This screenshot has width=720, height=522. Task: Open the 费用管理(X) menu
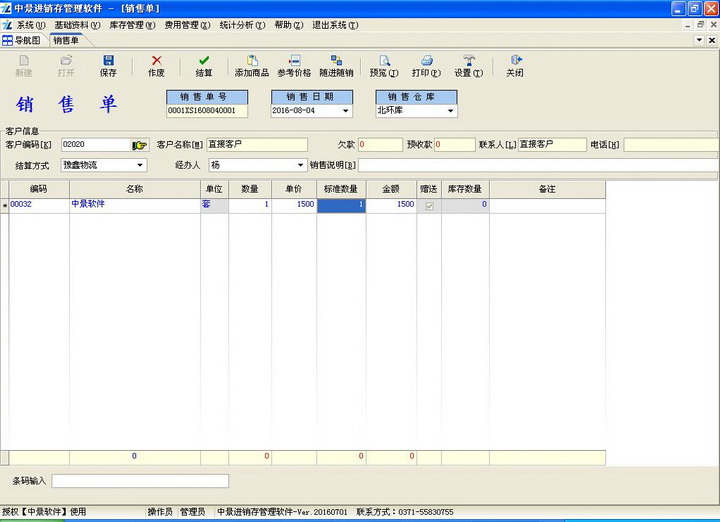tap(187, 25)
